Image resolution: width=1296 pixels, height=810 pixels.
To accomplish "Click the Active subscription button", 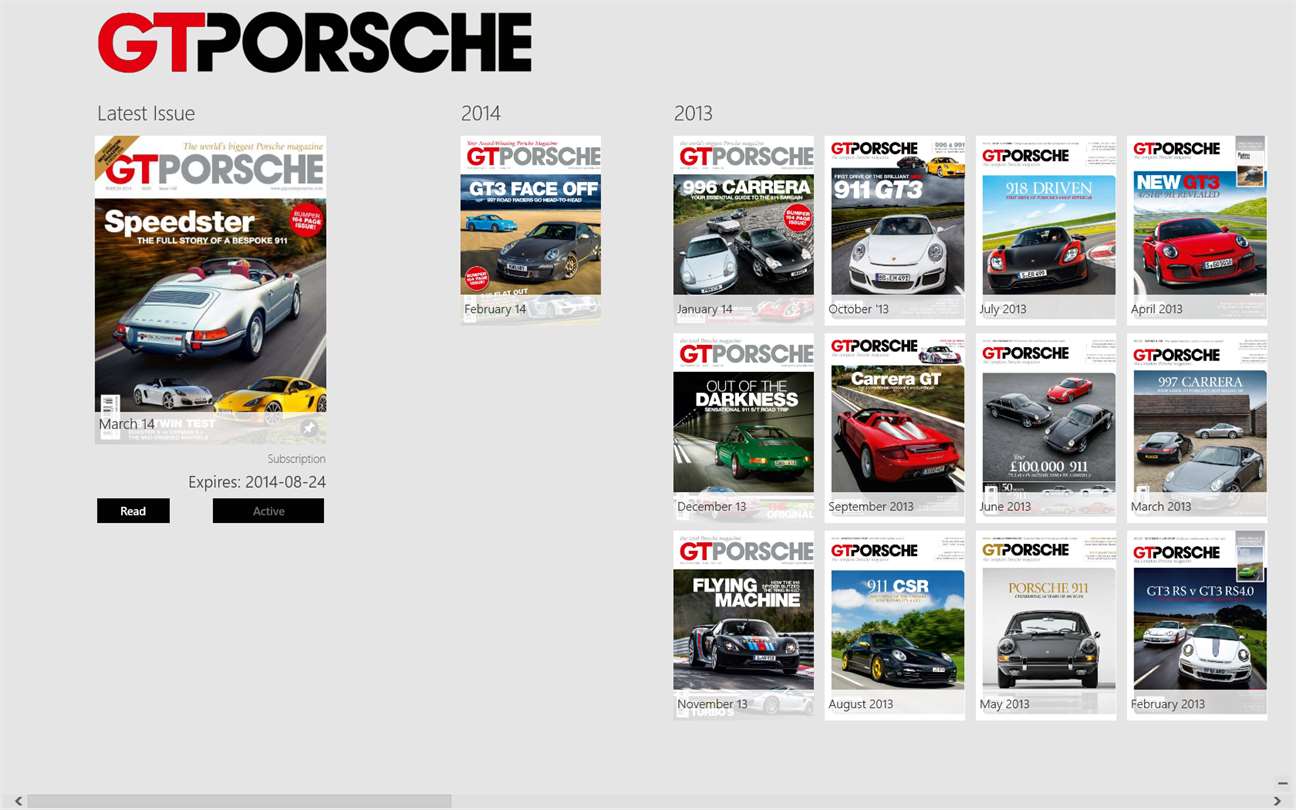I will 268,511.
